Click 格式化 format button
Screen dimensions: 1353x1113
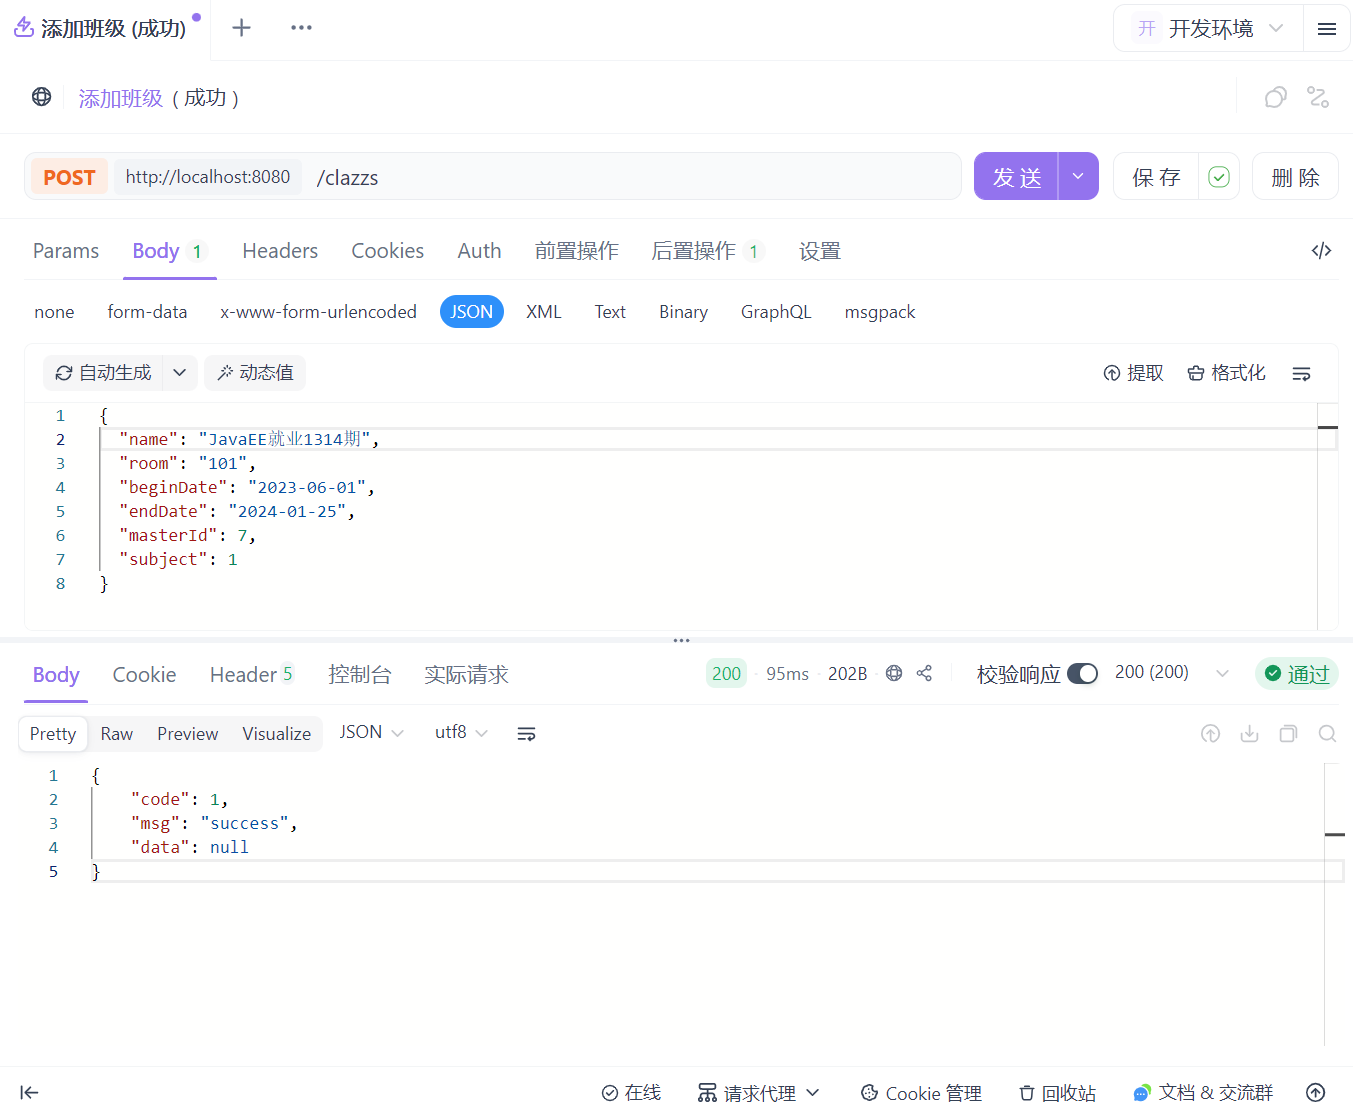[x=1226, y=373]
